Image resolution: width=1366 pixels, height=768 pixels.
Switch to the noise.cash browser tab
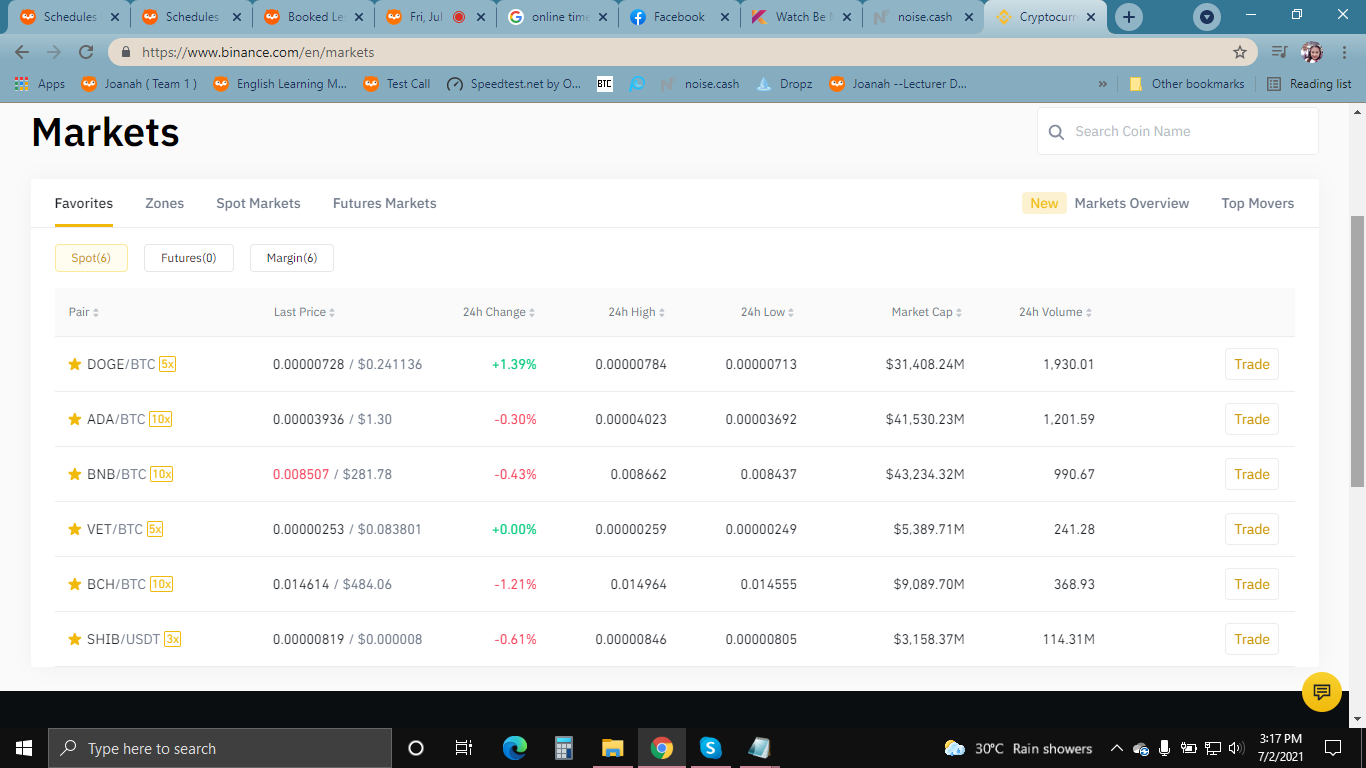click(923, 17)
